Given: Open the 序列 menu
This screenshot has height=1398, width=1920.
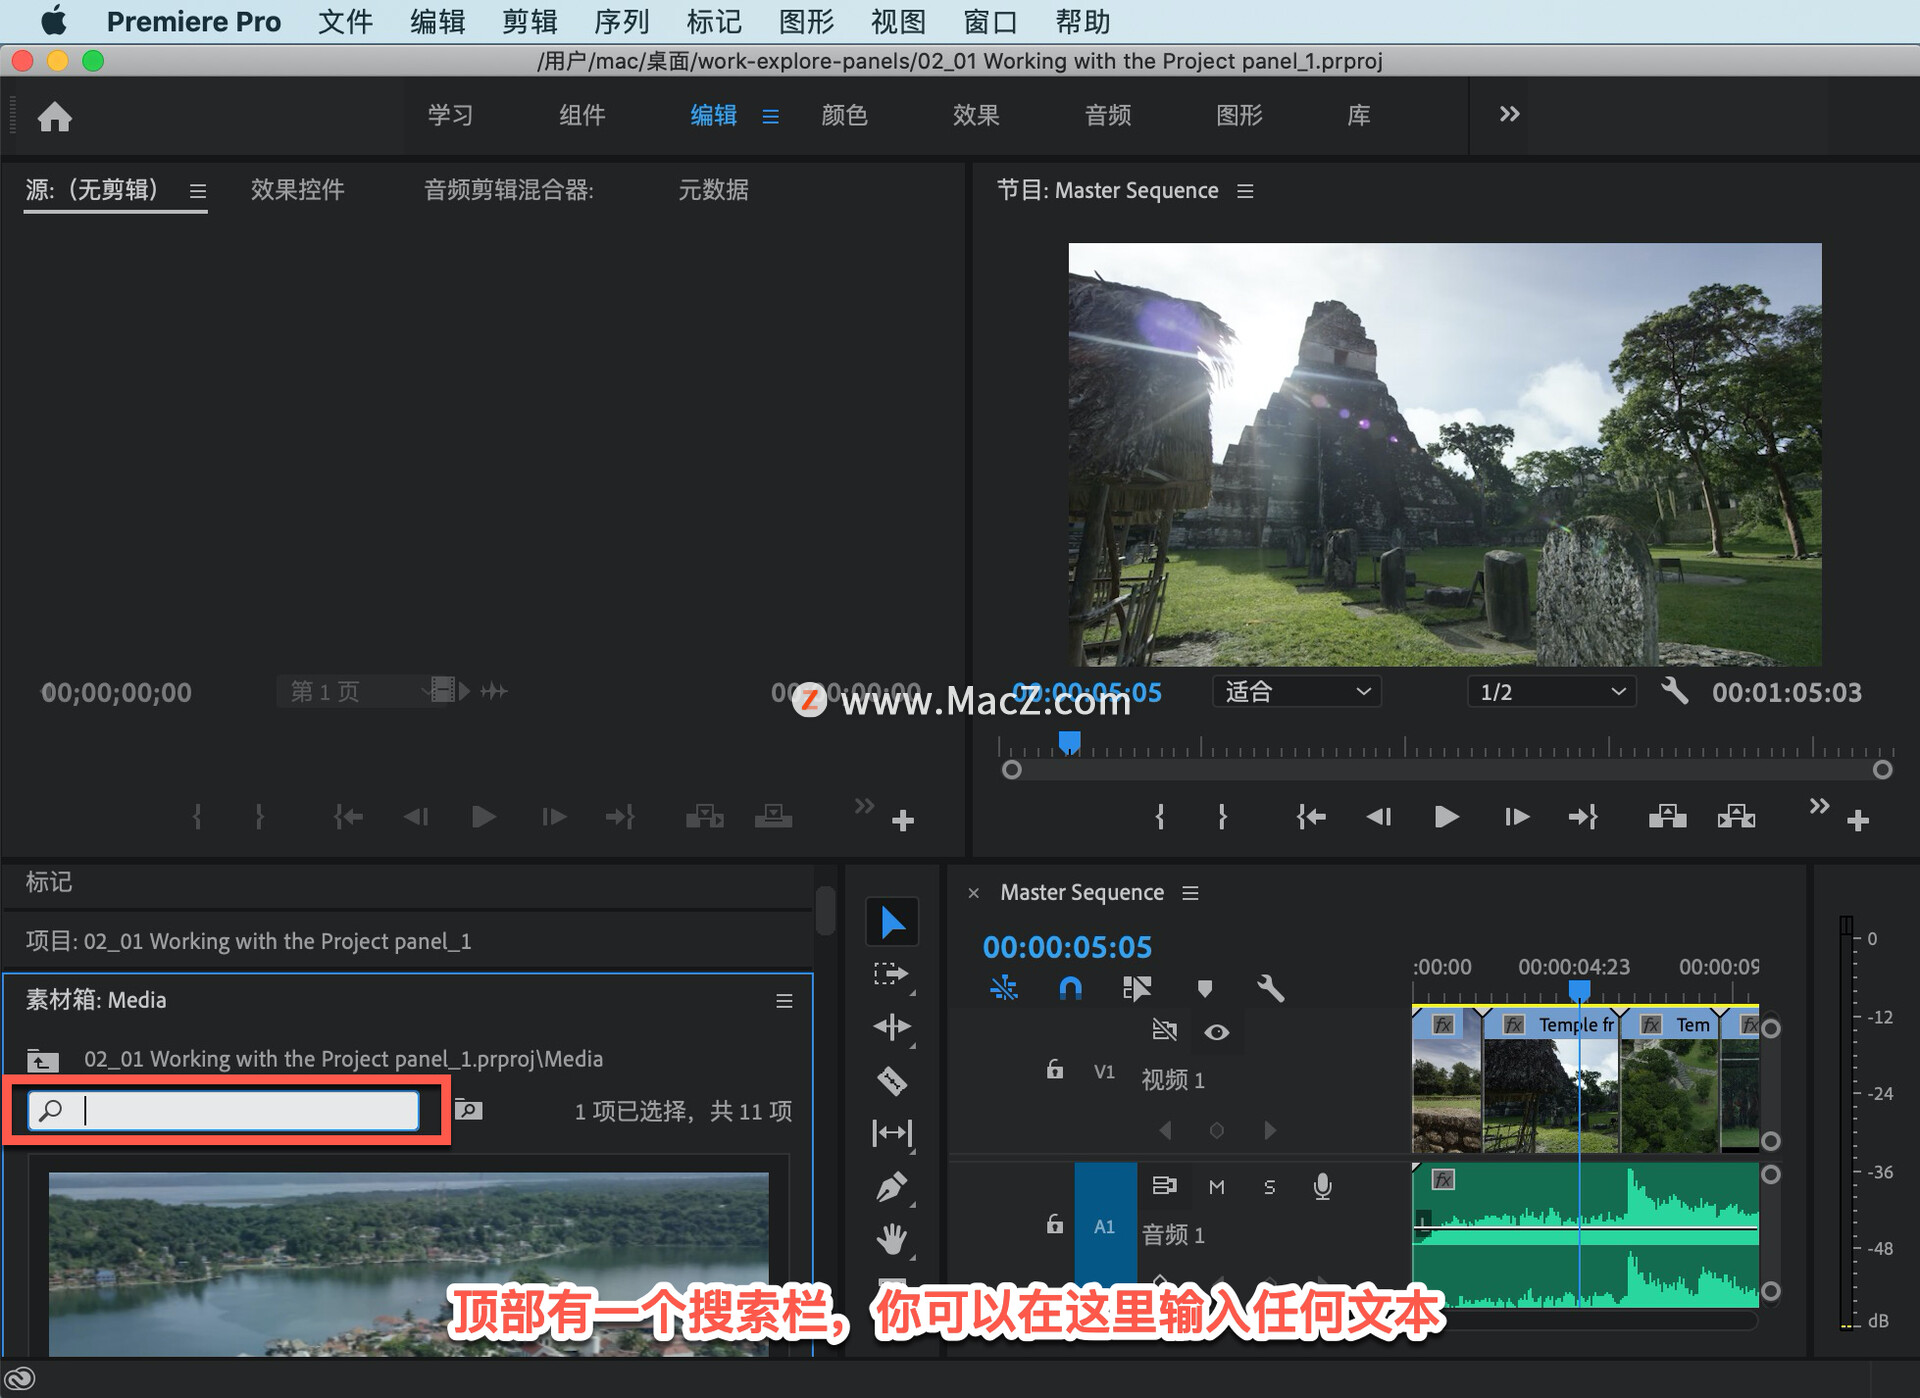Looking at the screenshot, I should click(x=621, y=21).
